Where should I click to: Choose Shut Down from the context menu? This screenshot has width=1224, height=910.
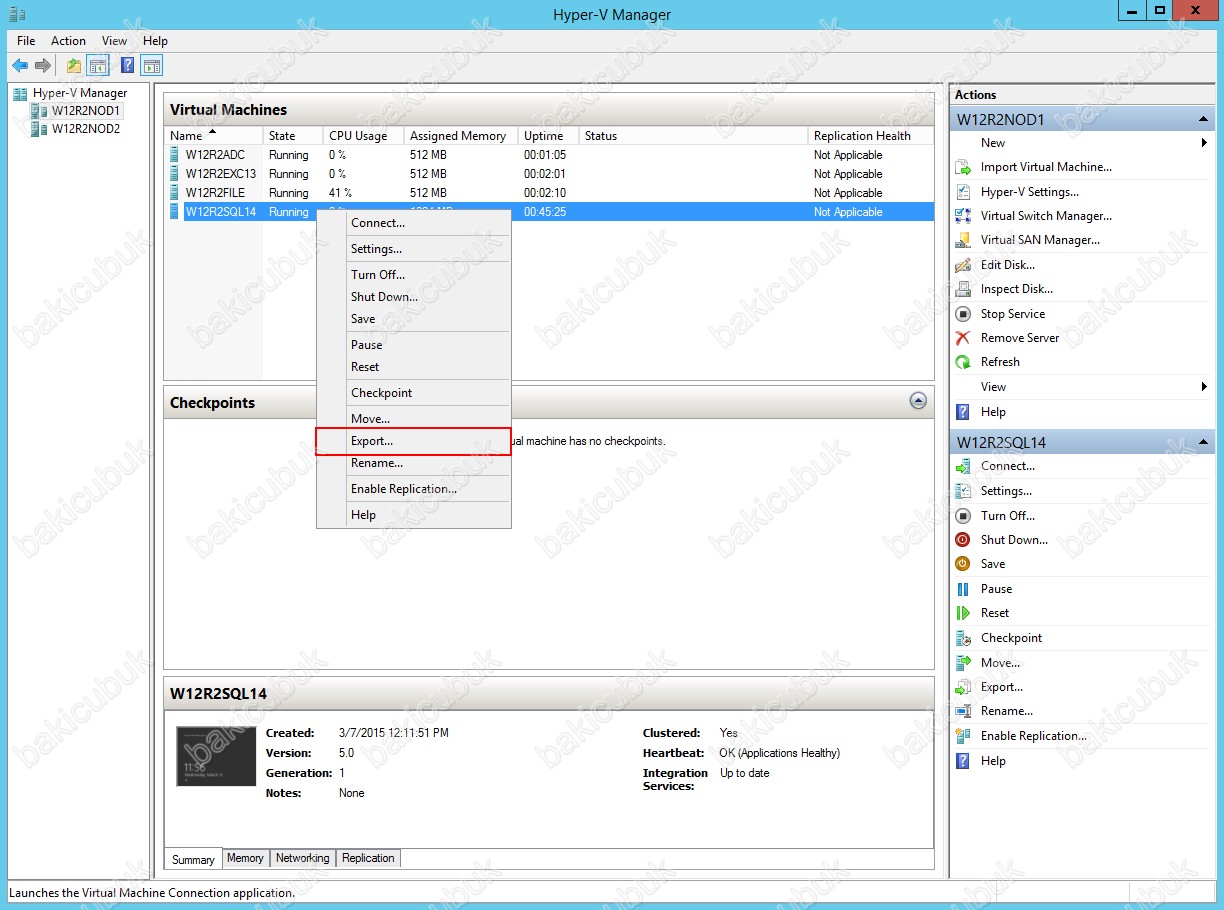pos(414,297)
